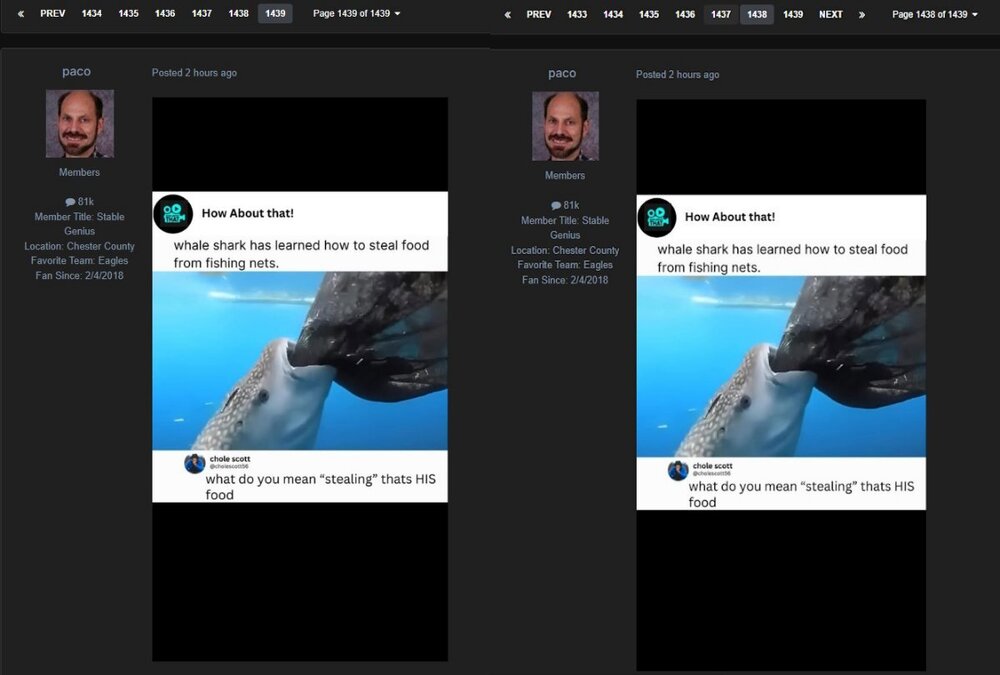Open whale shark video in left post
1000x675 pixels.
coord(300,379)
